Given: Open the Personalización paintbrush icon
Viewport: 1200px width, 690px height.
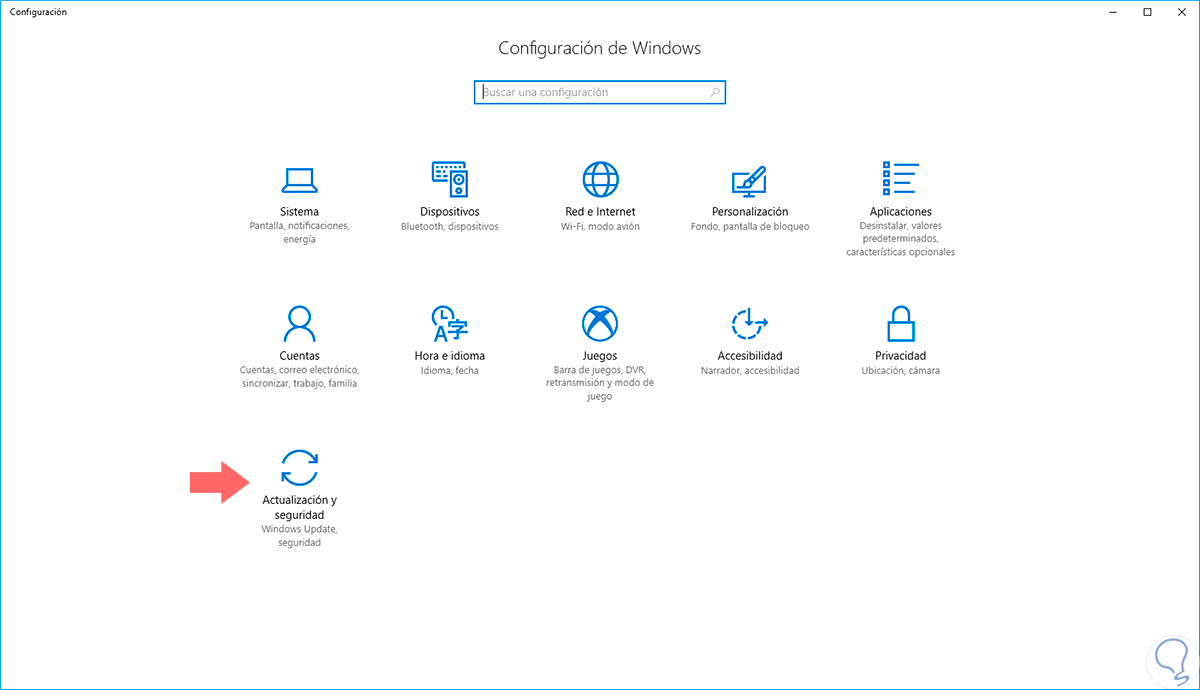Looking at the screenshot, I should pos(750,180).
